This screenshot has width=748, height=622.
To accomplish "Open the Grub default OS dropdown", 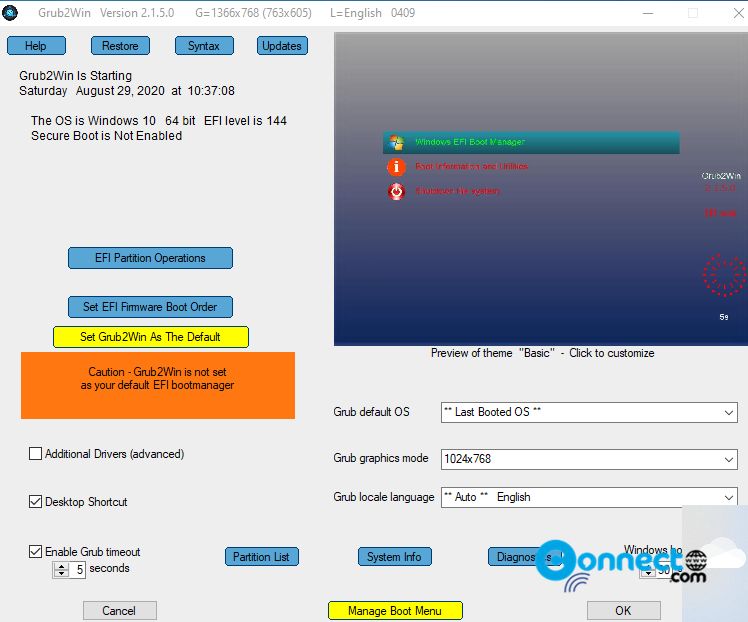I will tap(588, 412).
